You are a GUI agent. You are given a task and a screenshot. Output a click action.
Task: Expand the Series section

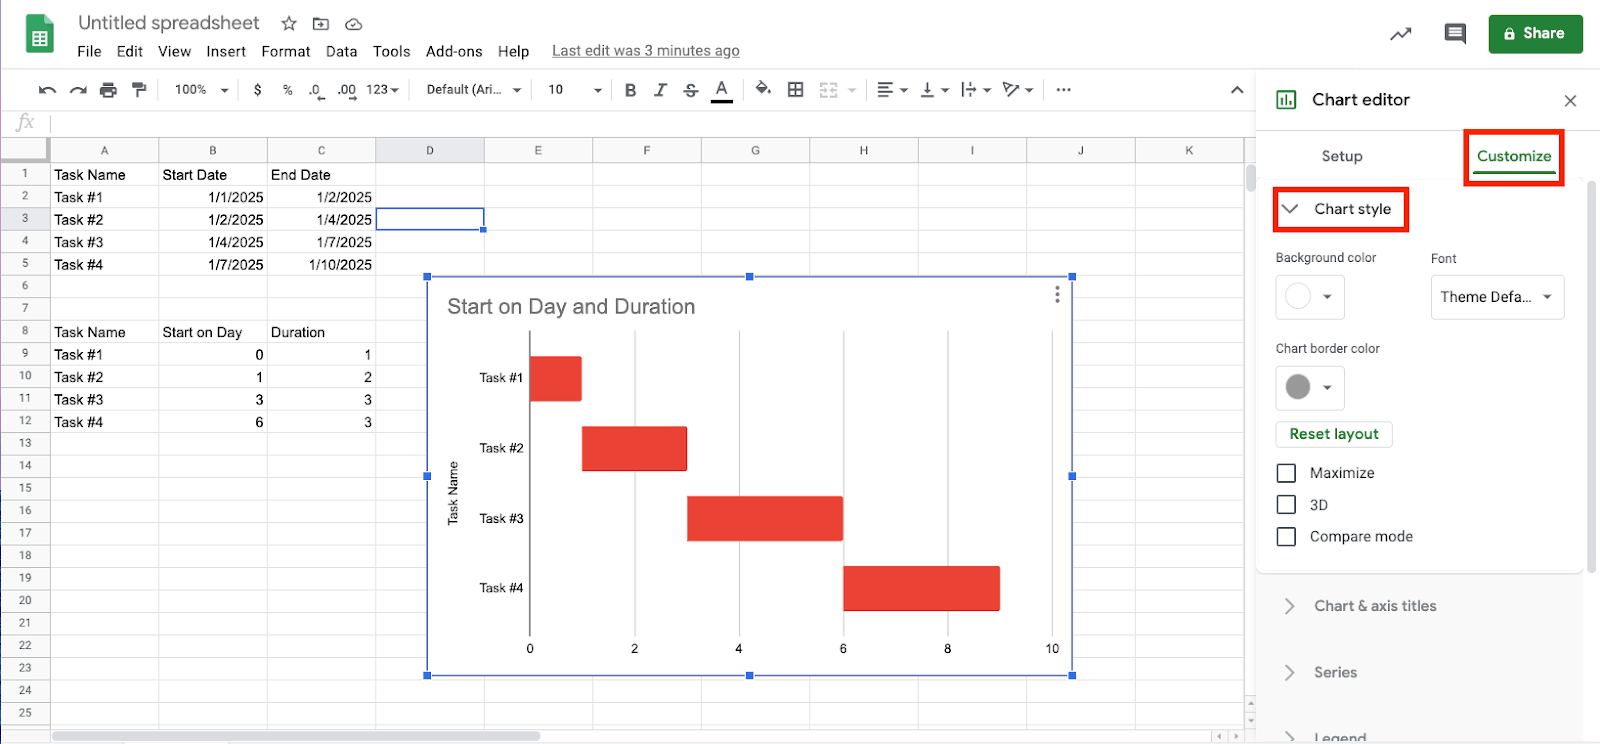[x=1335, y=672]
